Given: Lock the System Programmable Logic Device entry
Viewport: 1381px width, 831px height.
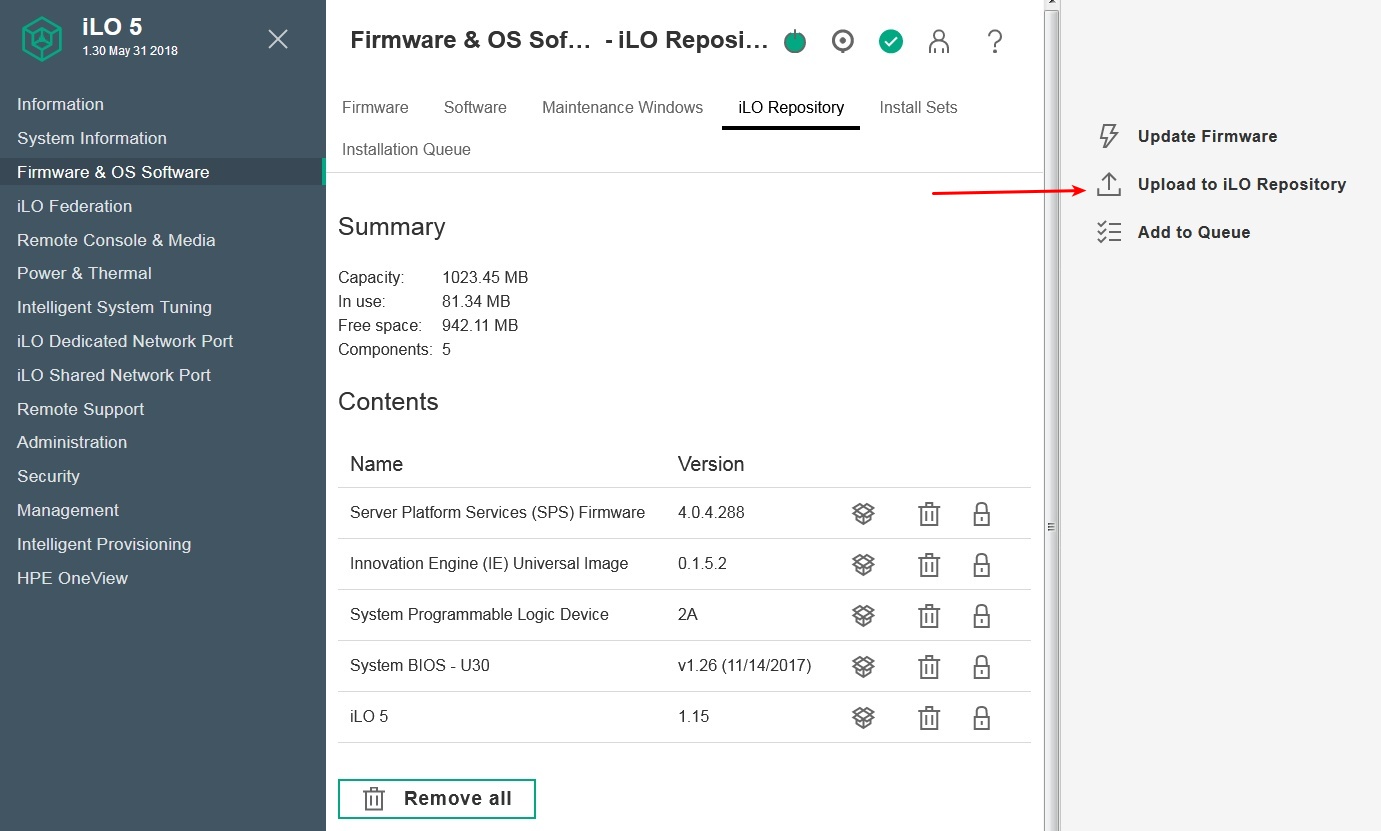Looking at the screenshot, I should click(981, 615).
